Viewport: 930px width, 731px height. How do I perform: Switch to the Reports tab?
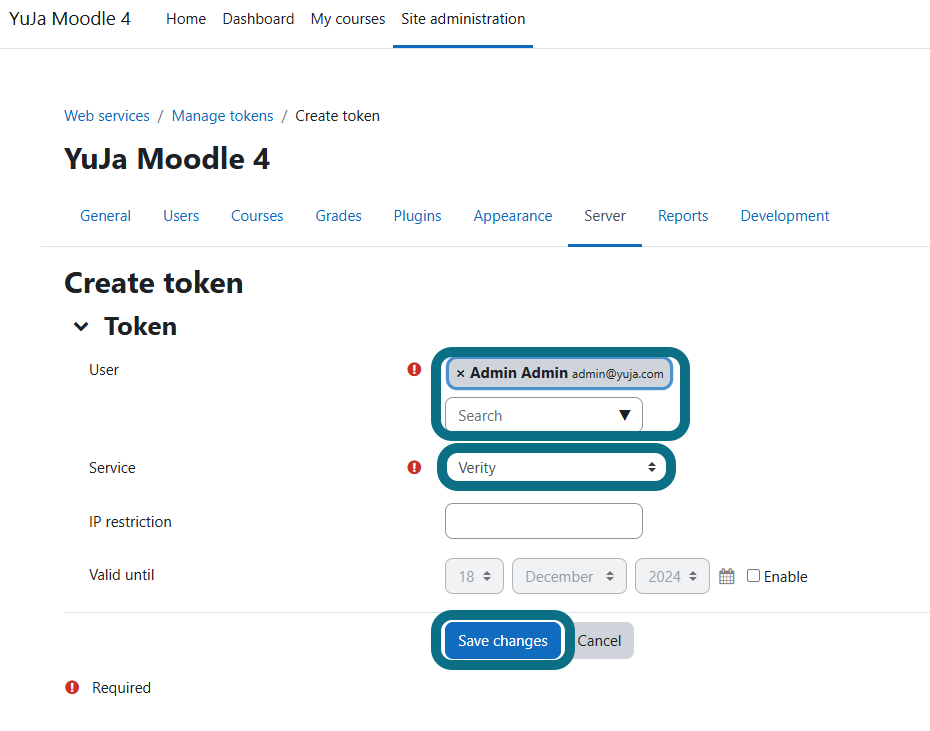(683, 216)
